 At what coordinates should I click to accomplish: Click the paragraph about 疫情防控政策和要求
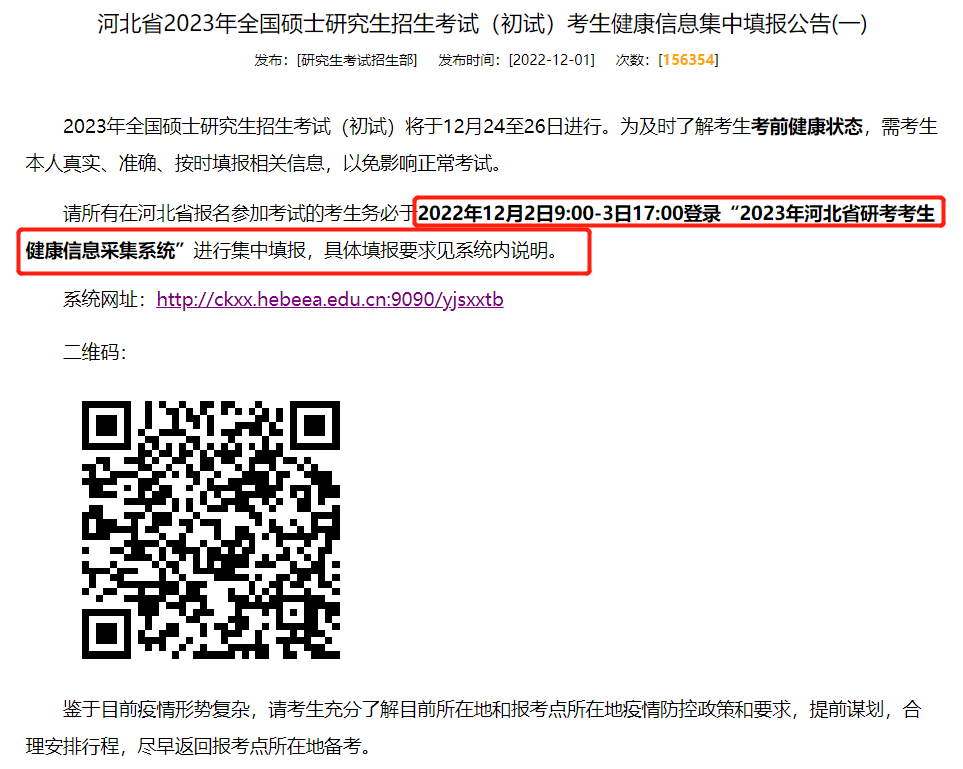(474, 728)
